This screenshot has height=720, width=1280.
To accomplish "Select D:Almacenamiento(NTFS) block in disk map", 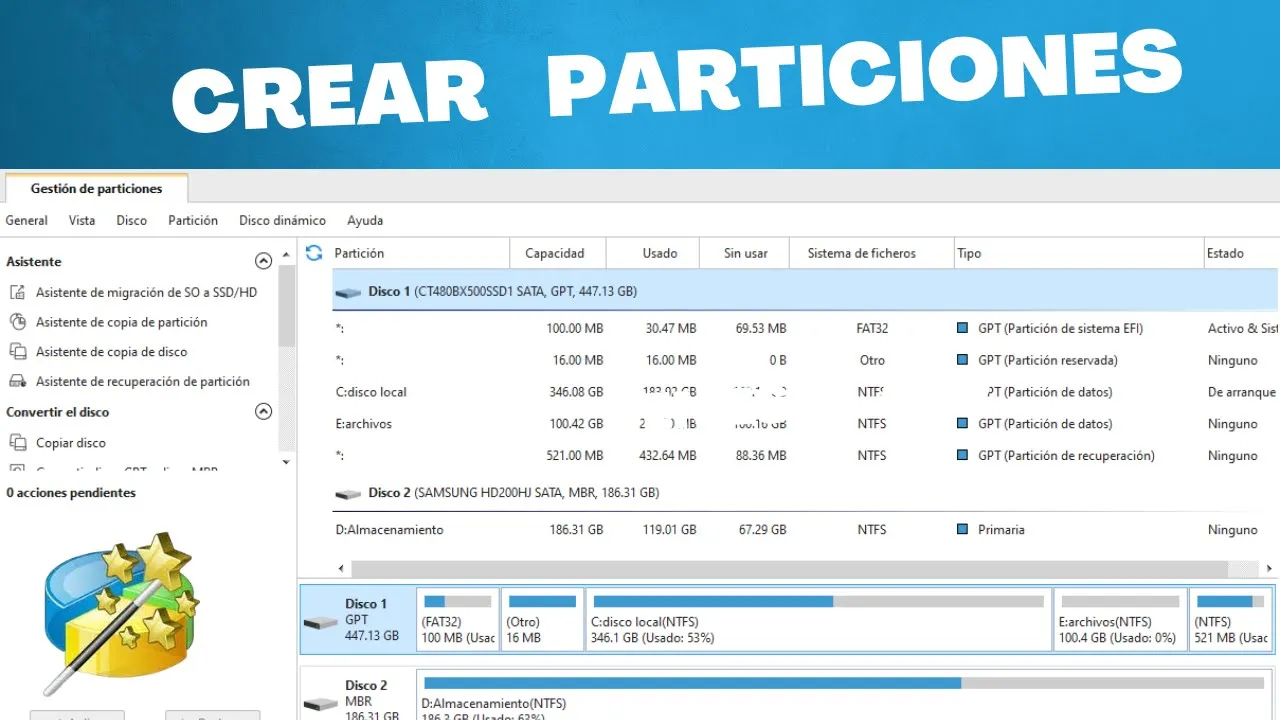I will pos(846,695).
